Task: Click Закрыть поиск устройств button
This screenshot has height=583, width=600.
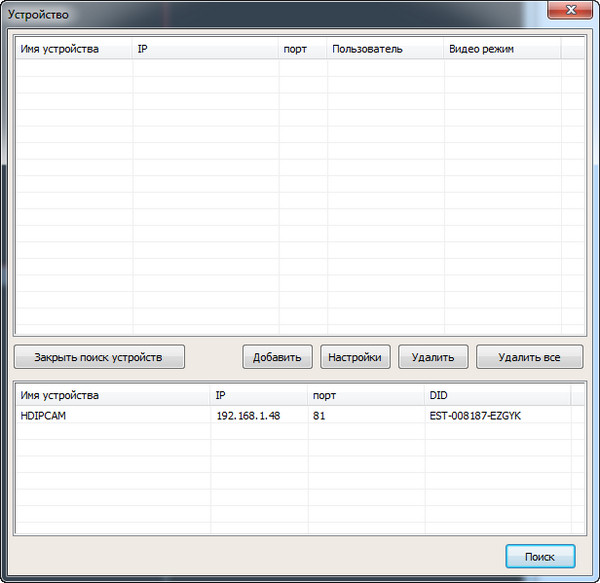Action: pos(100,357)
